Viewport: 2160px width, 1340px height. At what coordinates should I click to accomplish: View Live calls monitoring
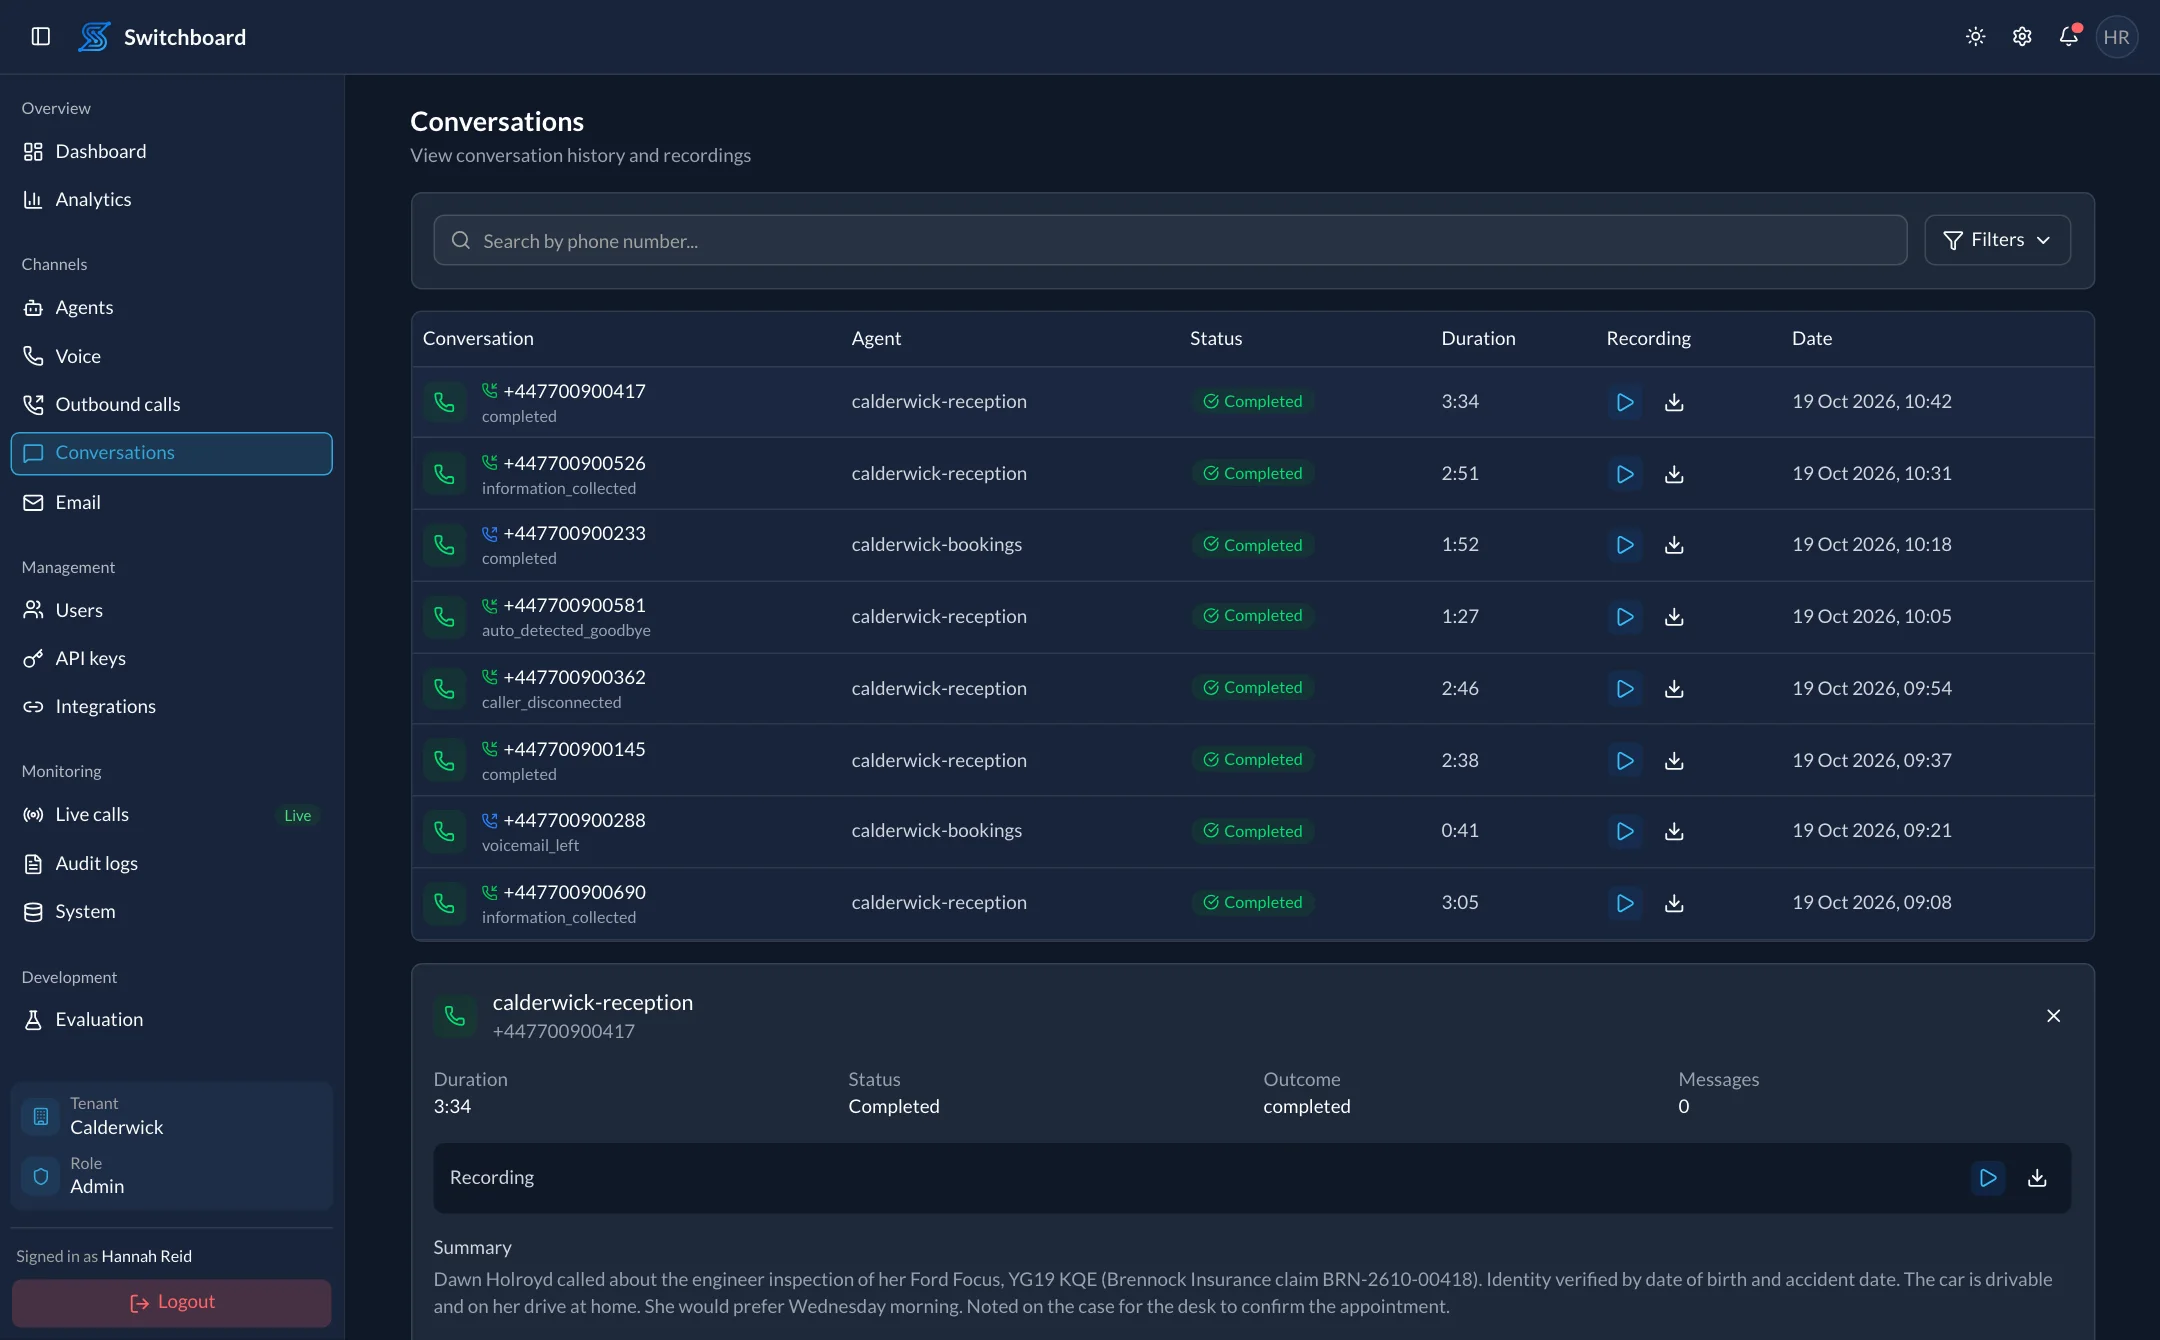[x=171, y=815]
